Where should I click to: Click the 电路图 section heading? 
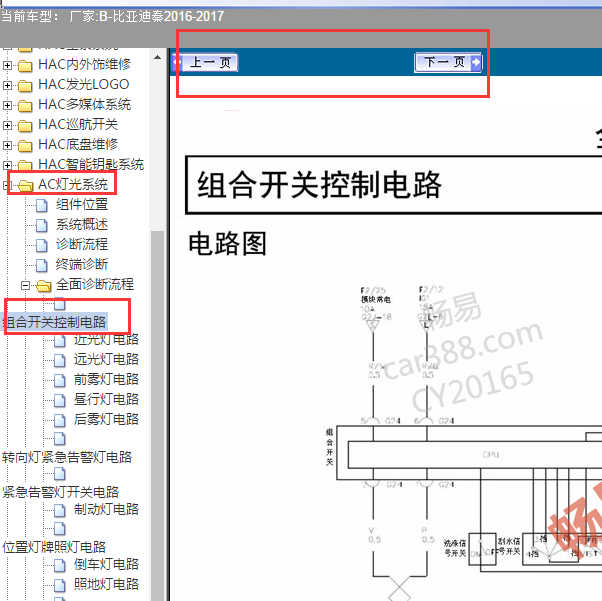(227, 244)
